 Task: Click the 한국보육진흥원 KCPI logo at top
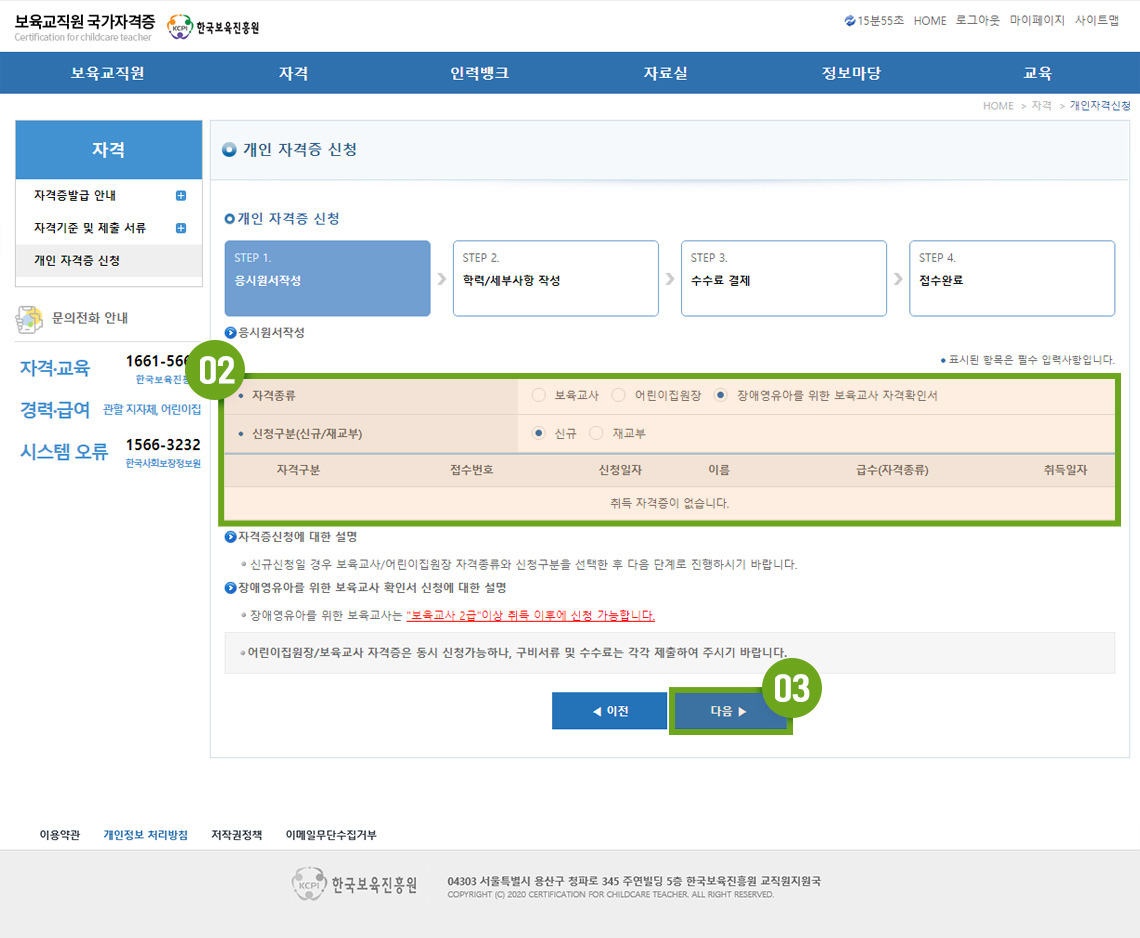[213, 27]
